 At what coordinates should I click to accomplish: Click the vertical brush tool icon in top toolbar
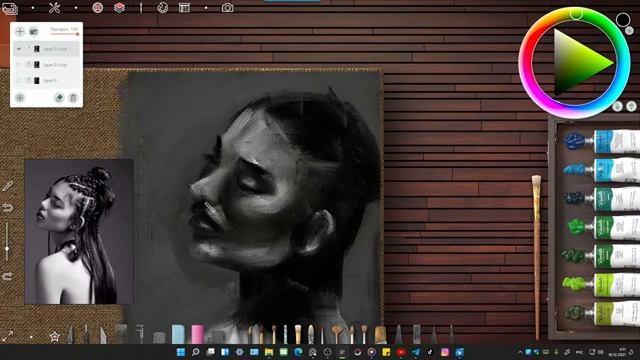coord(141,8)
